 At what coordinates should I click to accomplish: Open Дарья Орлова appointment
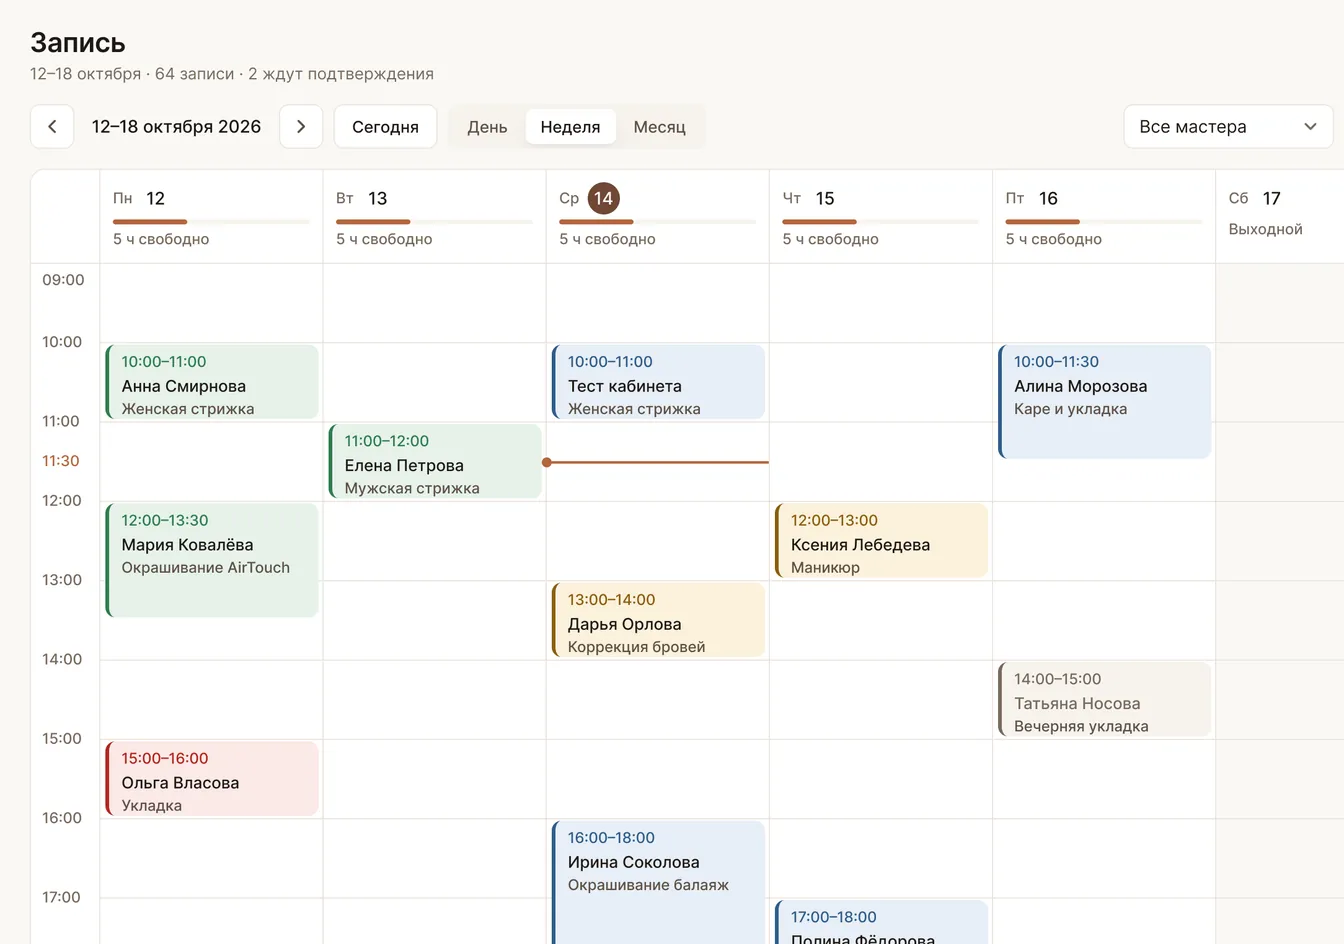658,620
